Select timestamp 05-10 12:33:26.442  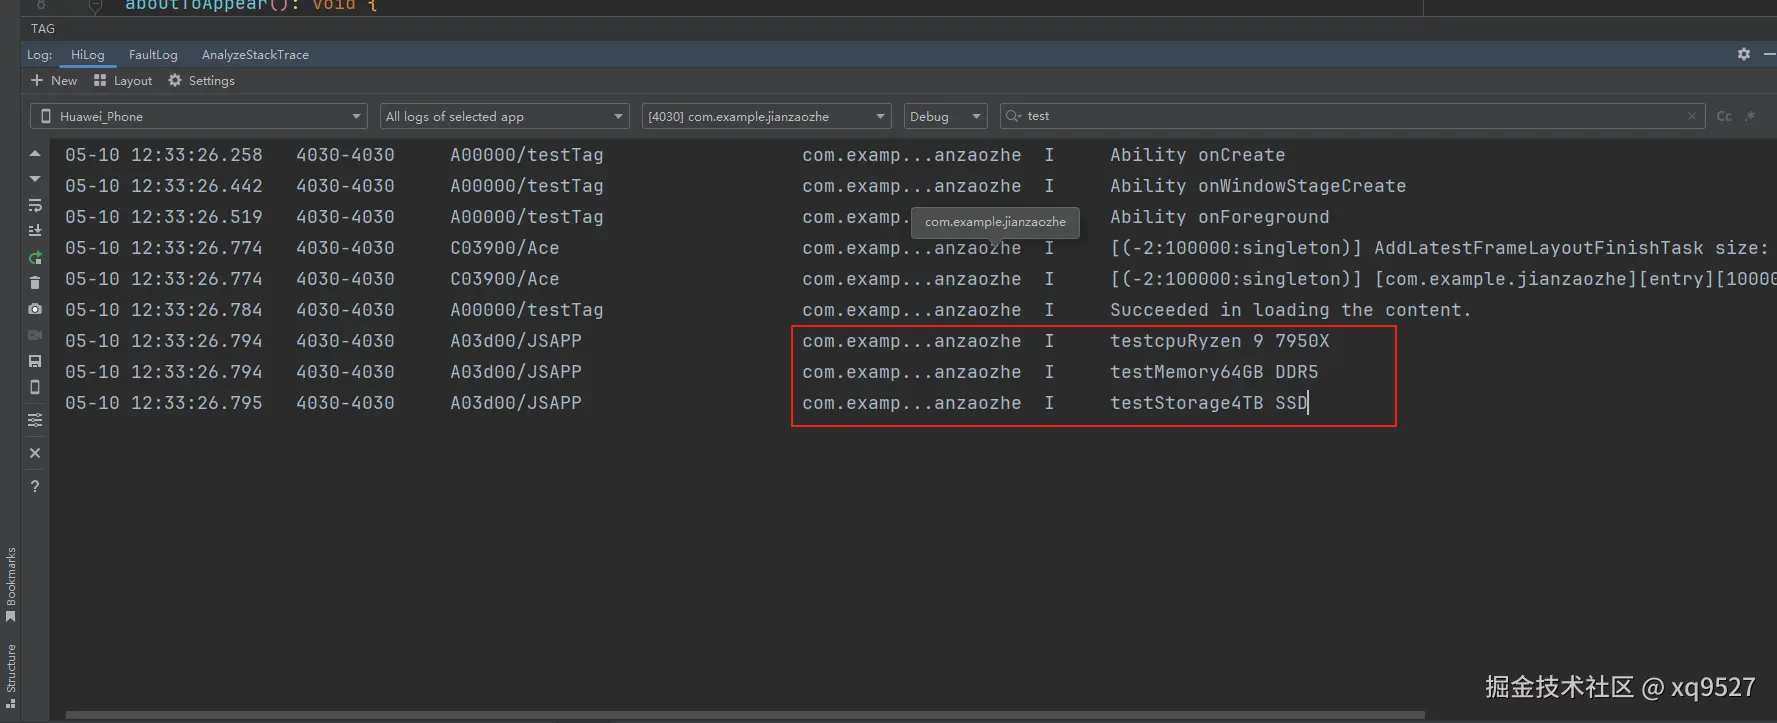(164, 186)
